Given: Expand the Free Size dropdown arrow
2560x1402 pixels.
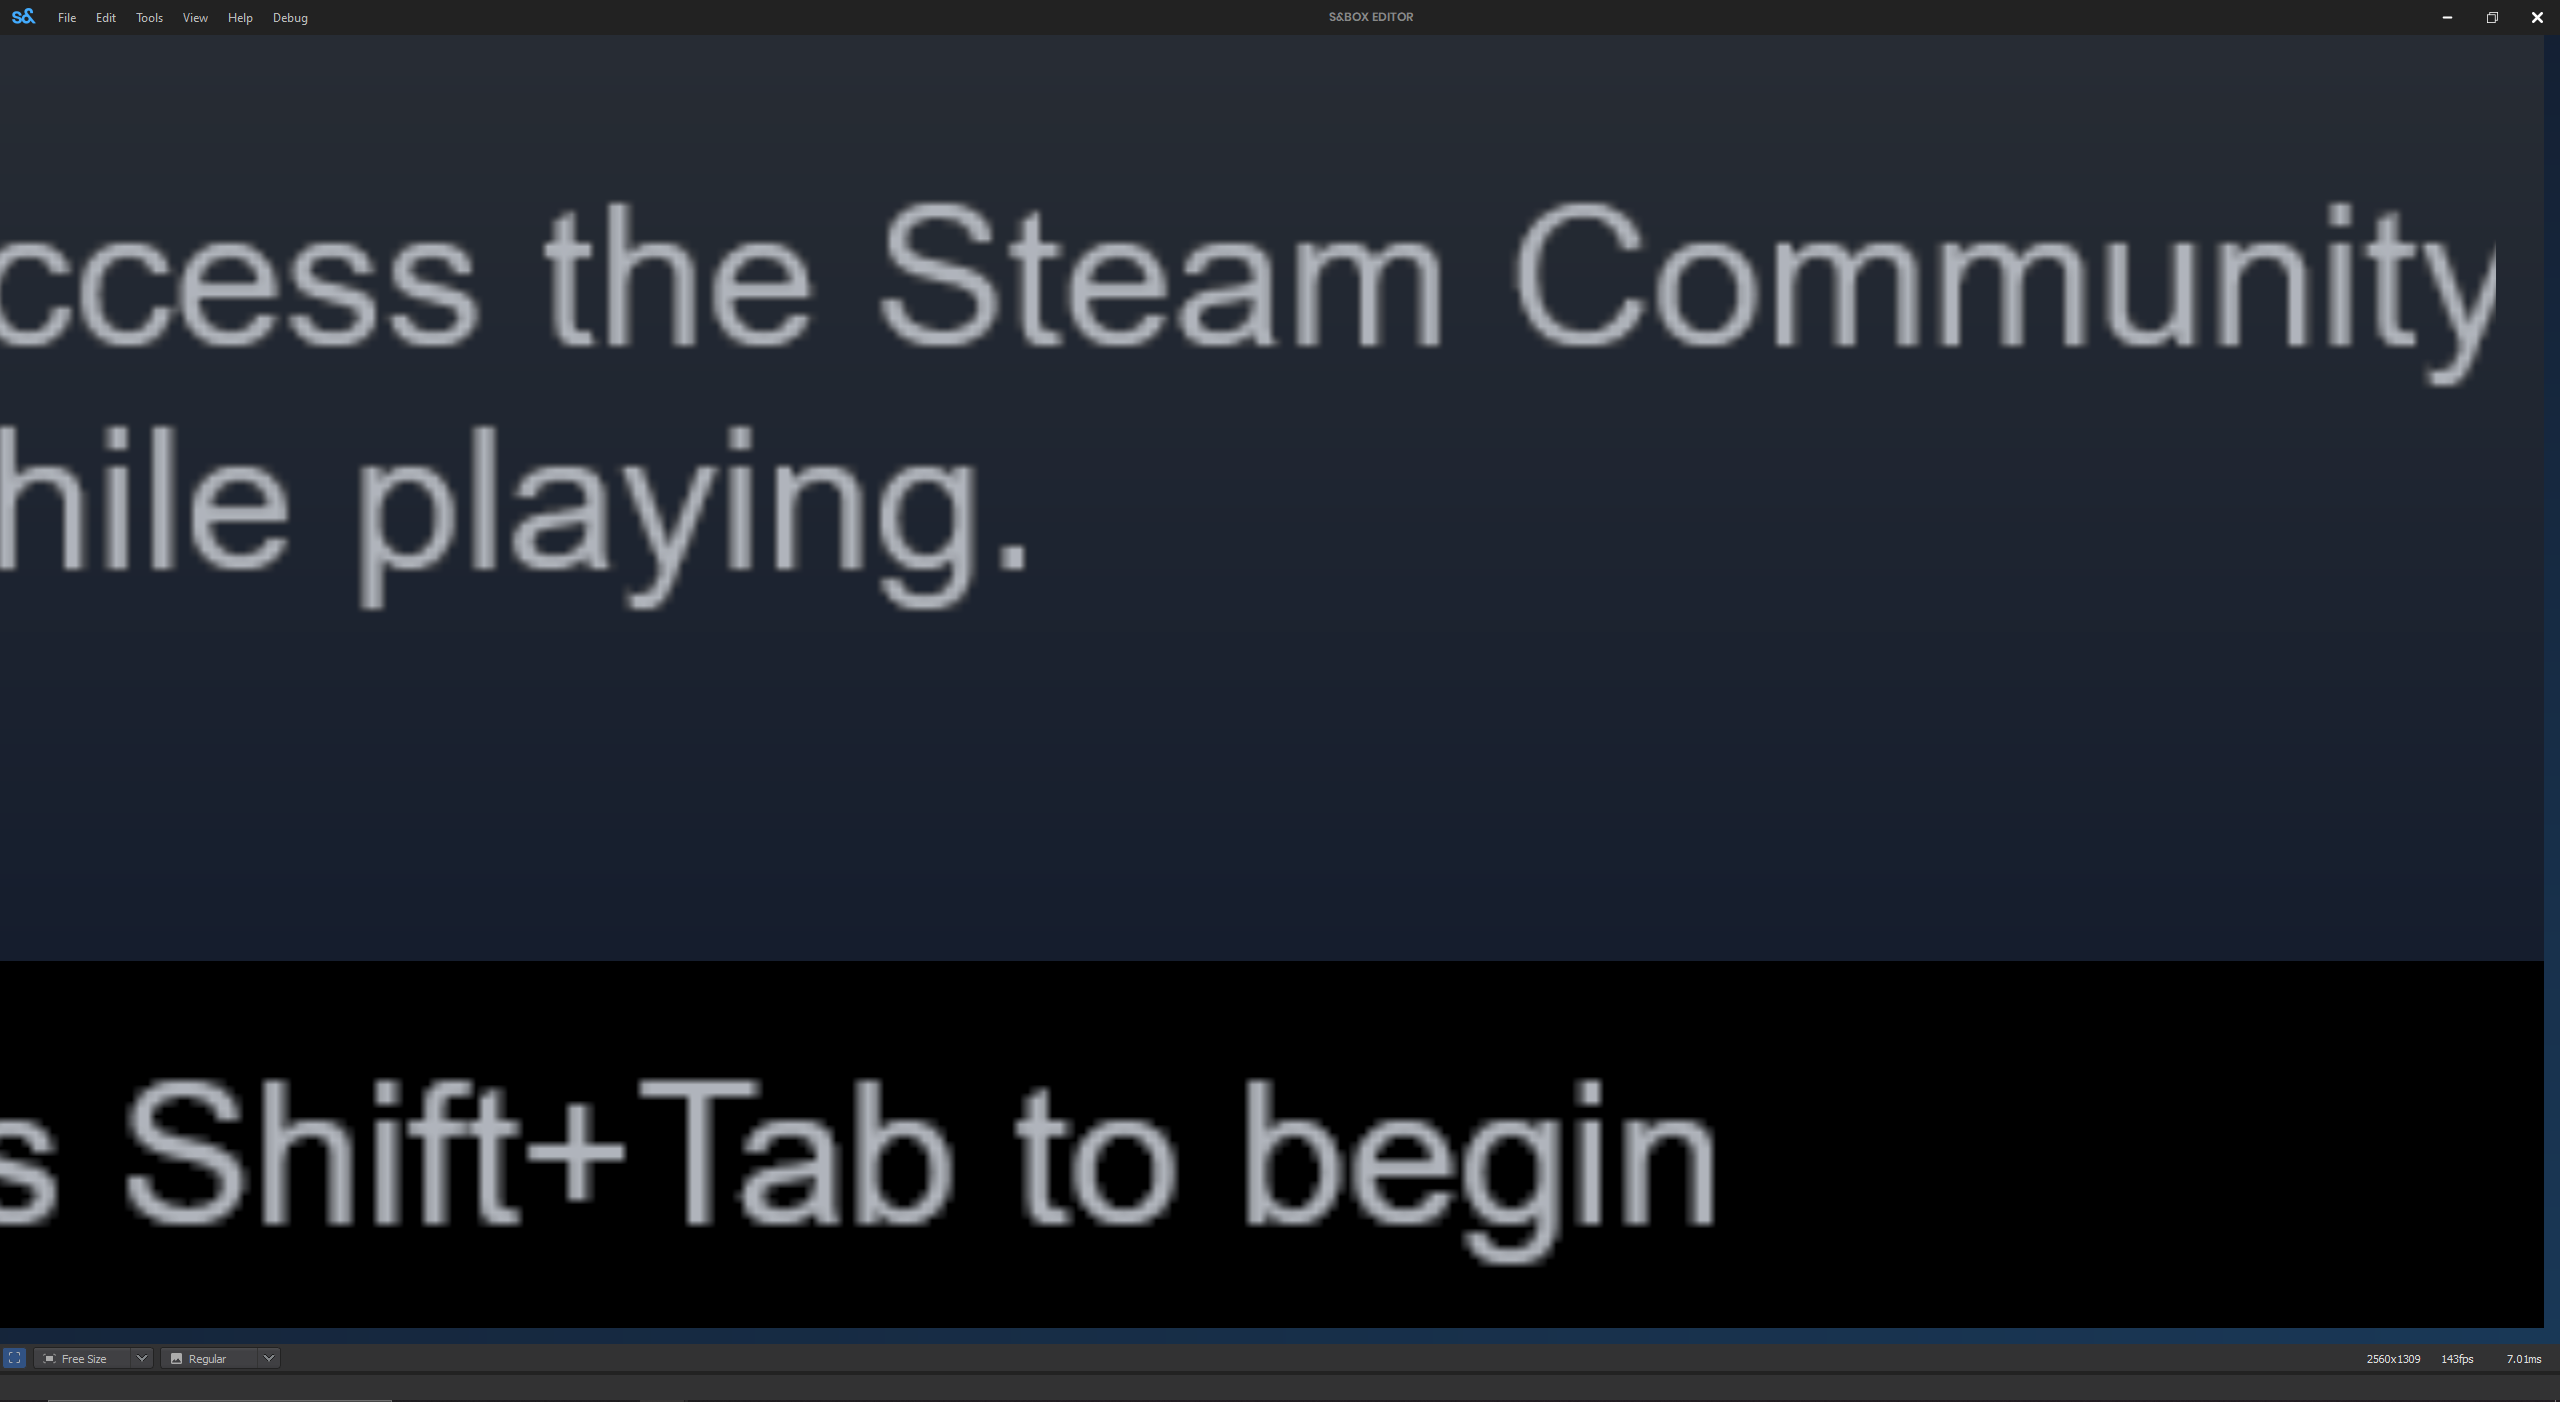Looking at the screenshot, I should [x=141, y=1358].
